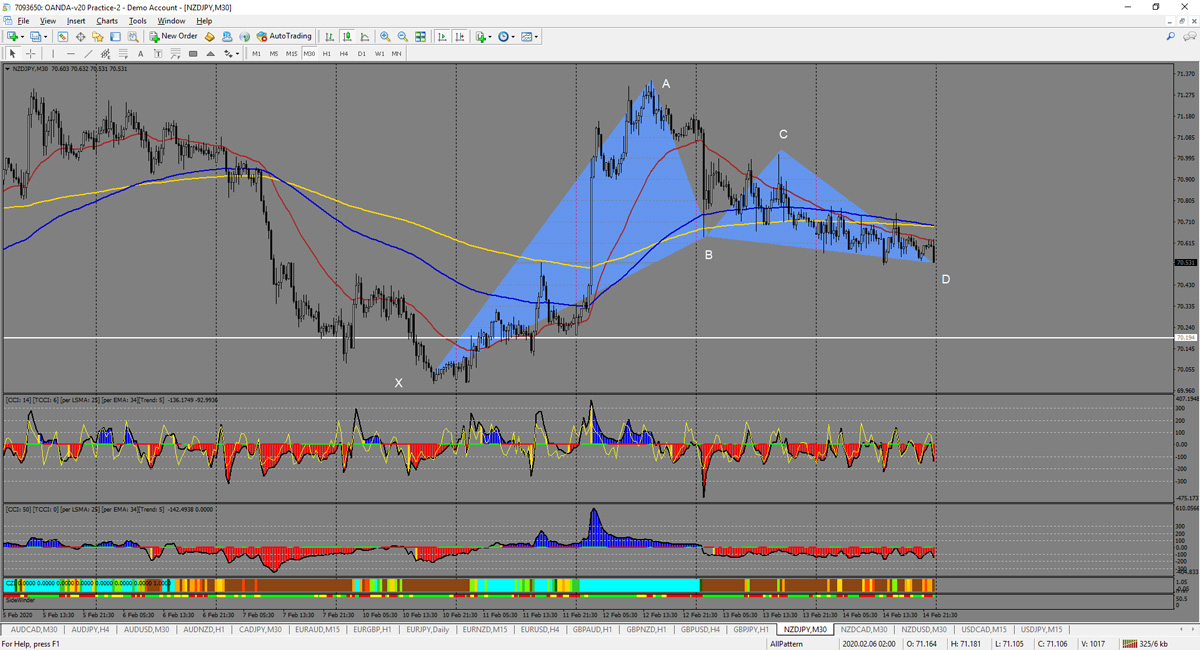Switch chart to bar chart style
Image resolution: width=1200 pixels, height=650 pixels.
(x=329, y=36)
